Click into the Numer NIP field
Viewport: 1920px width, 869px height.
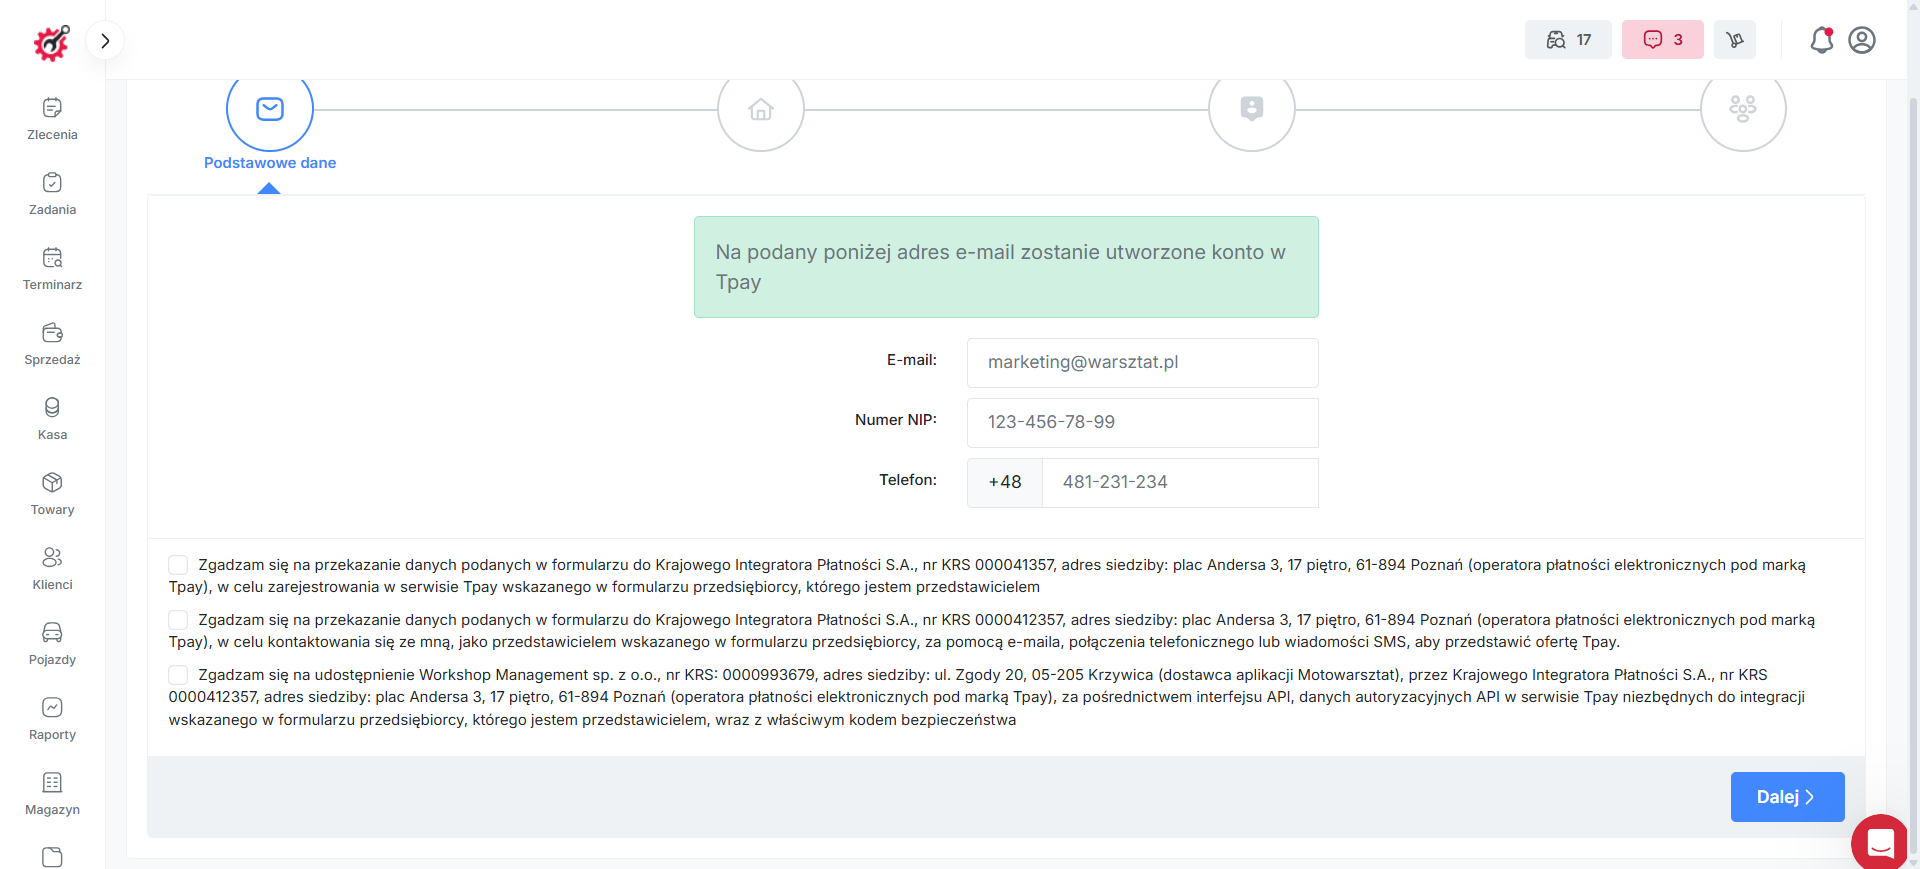1142,423
